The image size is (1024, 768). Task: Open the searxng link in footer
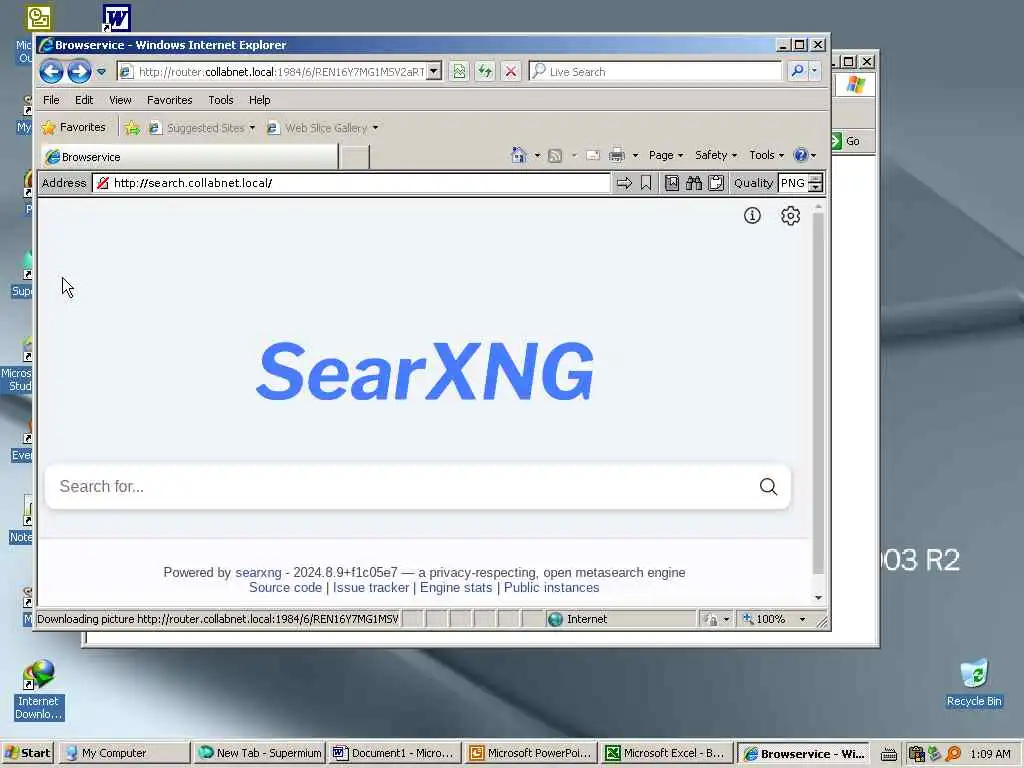tap(258, 572)
